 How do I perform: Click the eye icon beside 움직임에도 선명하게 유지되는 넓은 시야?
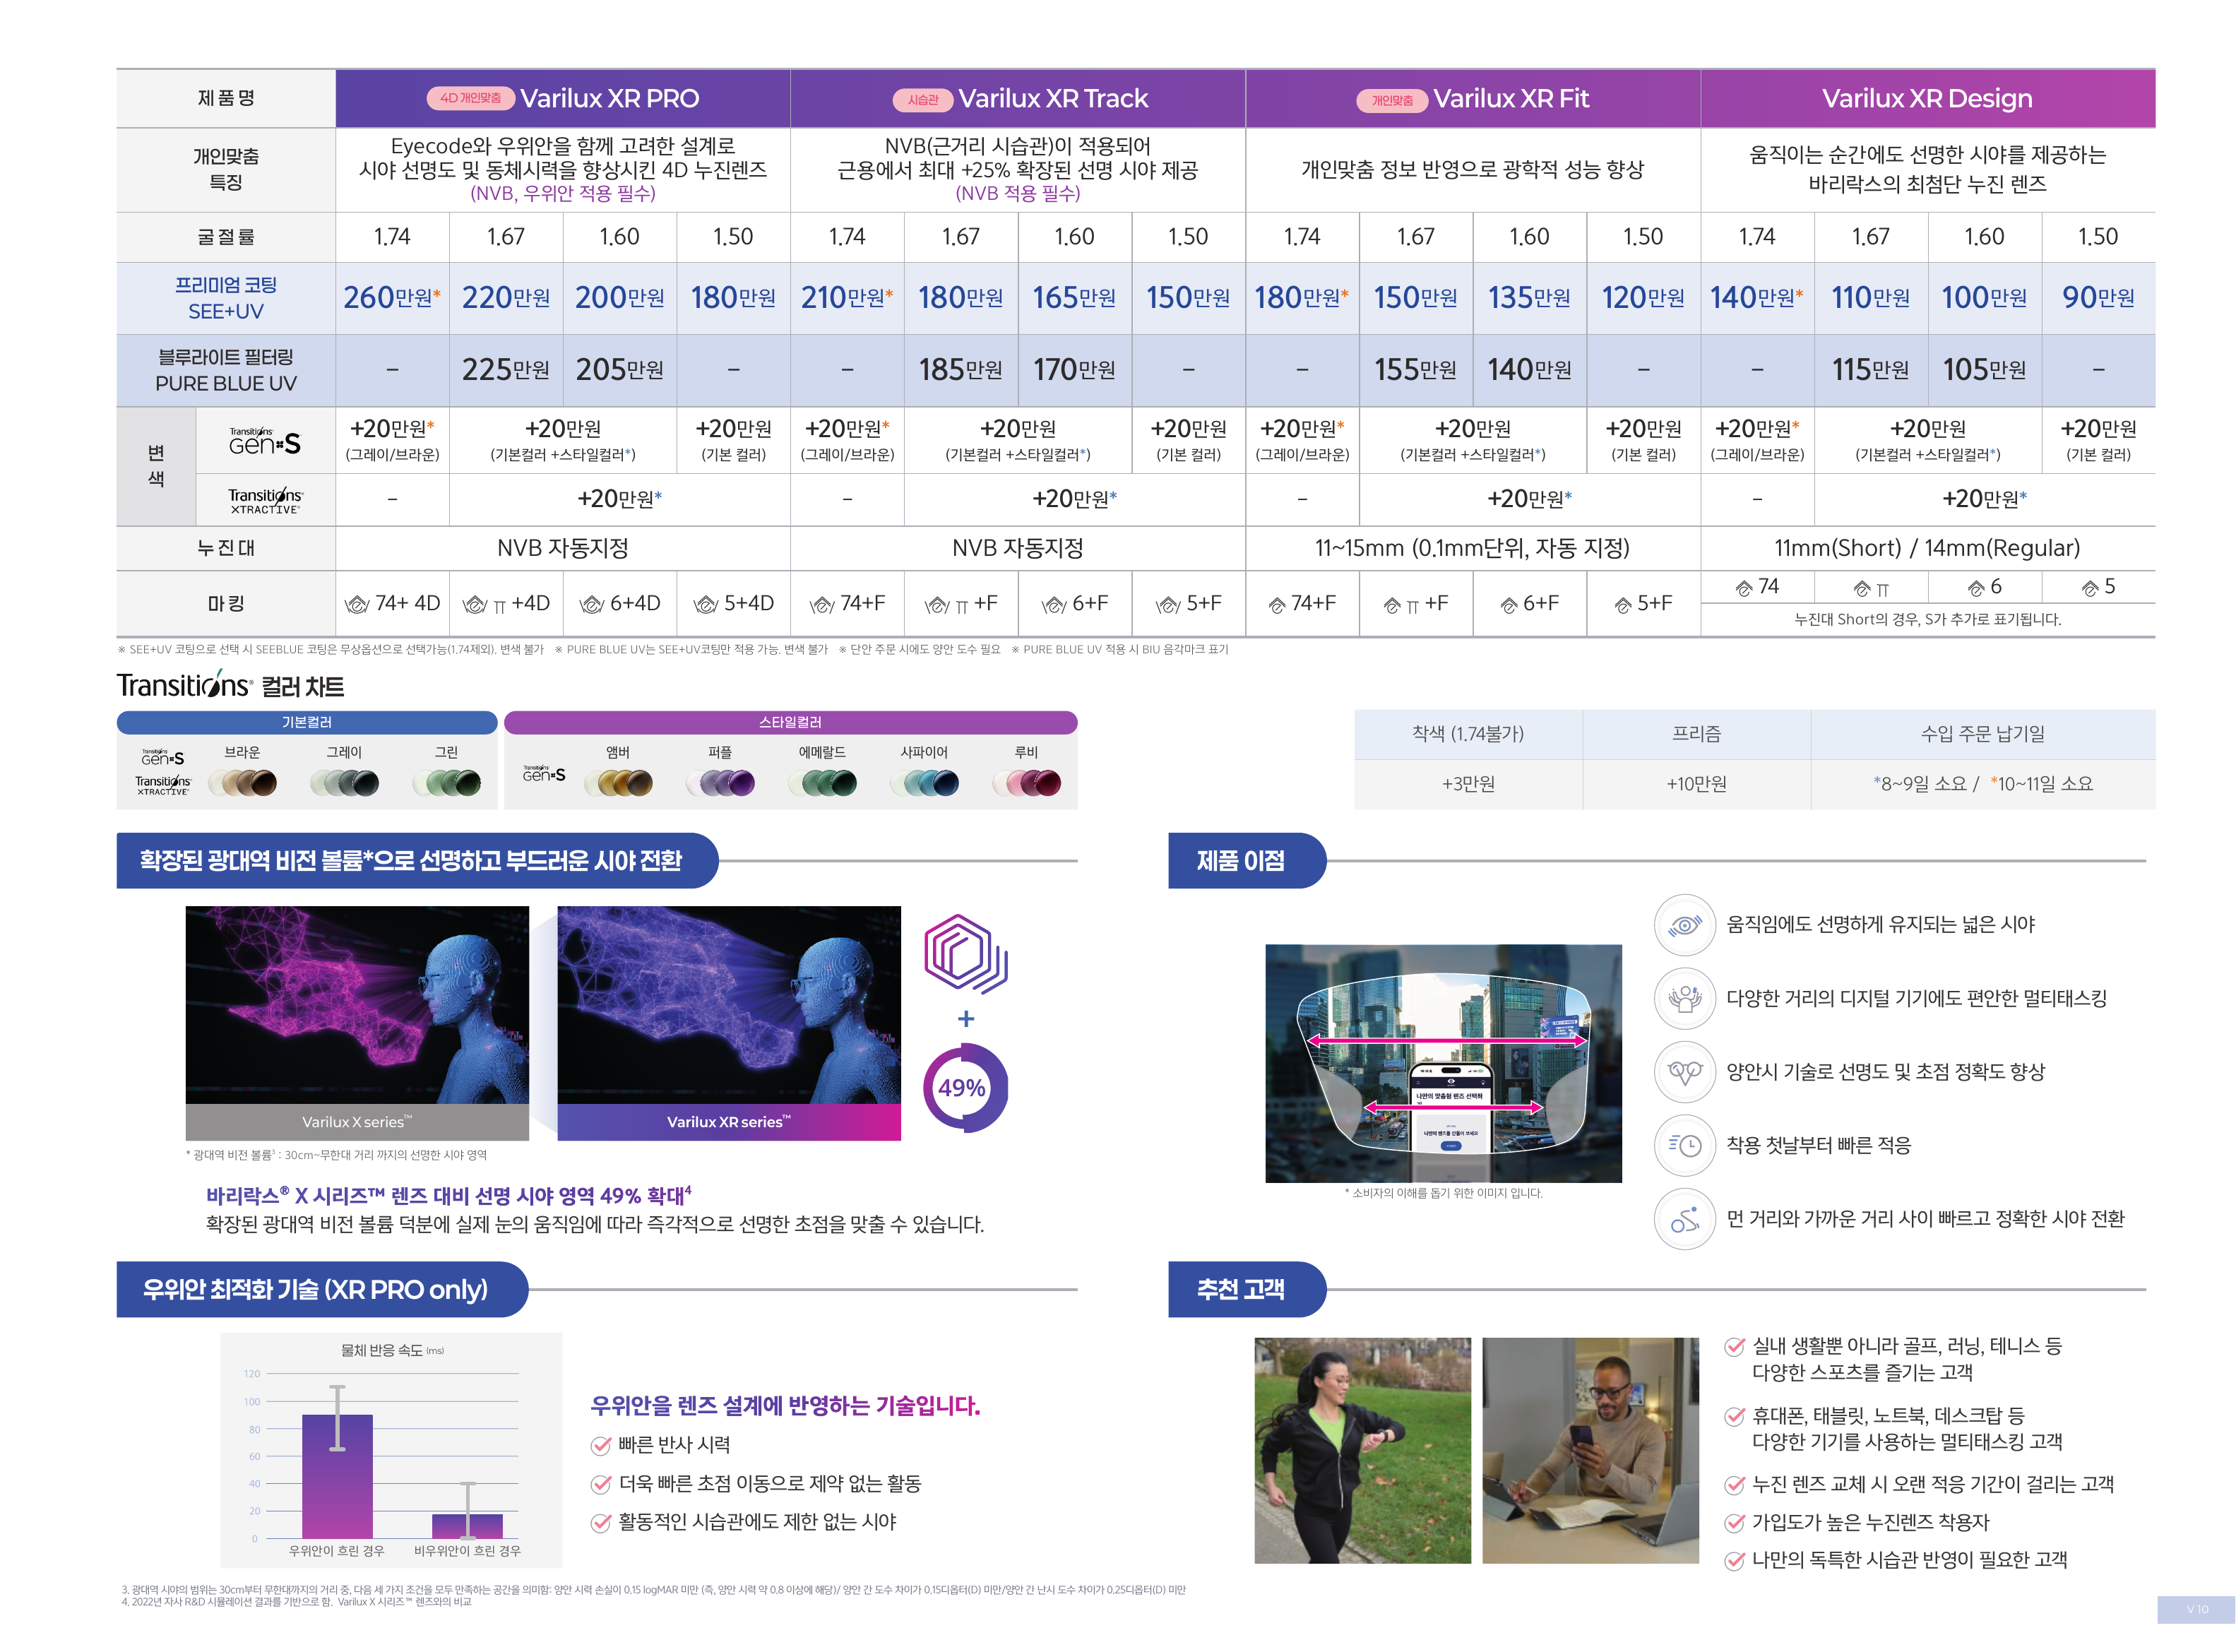1685,925
